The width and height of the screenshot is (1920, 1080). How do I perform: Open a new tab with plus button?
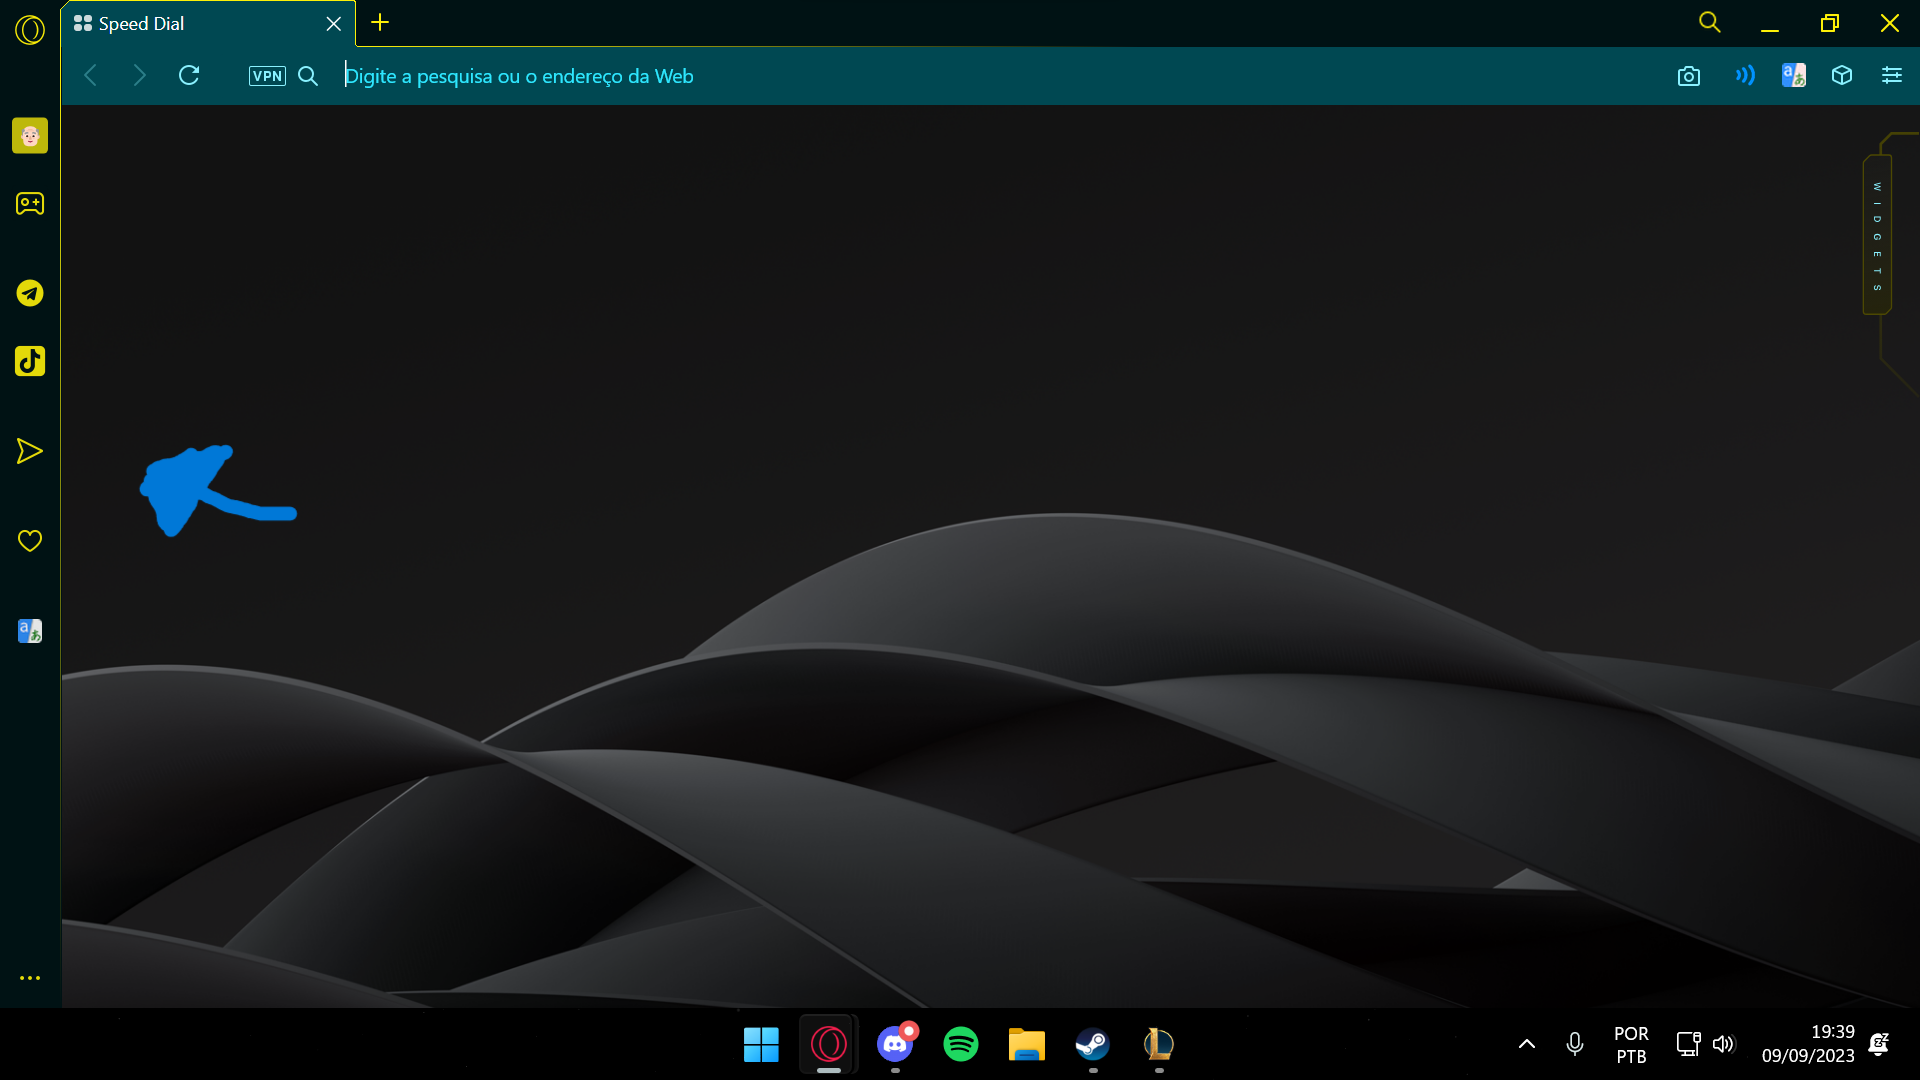380,23
